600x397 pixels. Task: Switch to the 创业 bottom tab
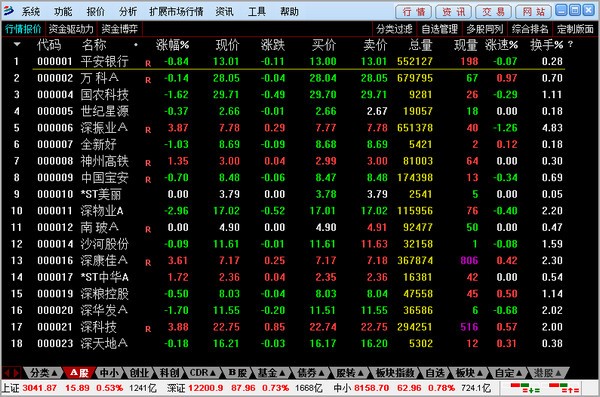139,372
